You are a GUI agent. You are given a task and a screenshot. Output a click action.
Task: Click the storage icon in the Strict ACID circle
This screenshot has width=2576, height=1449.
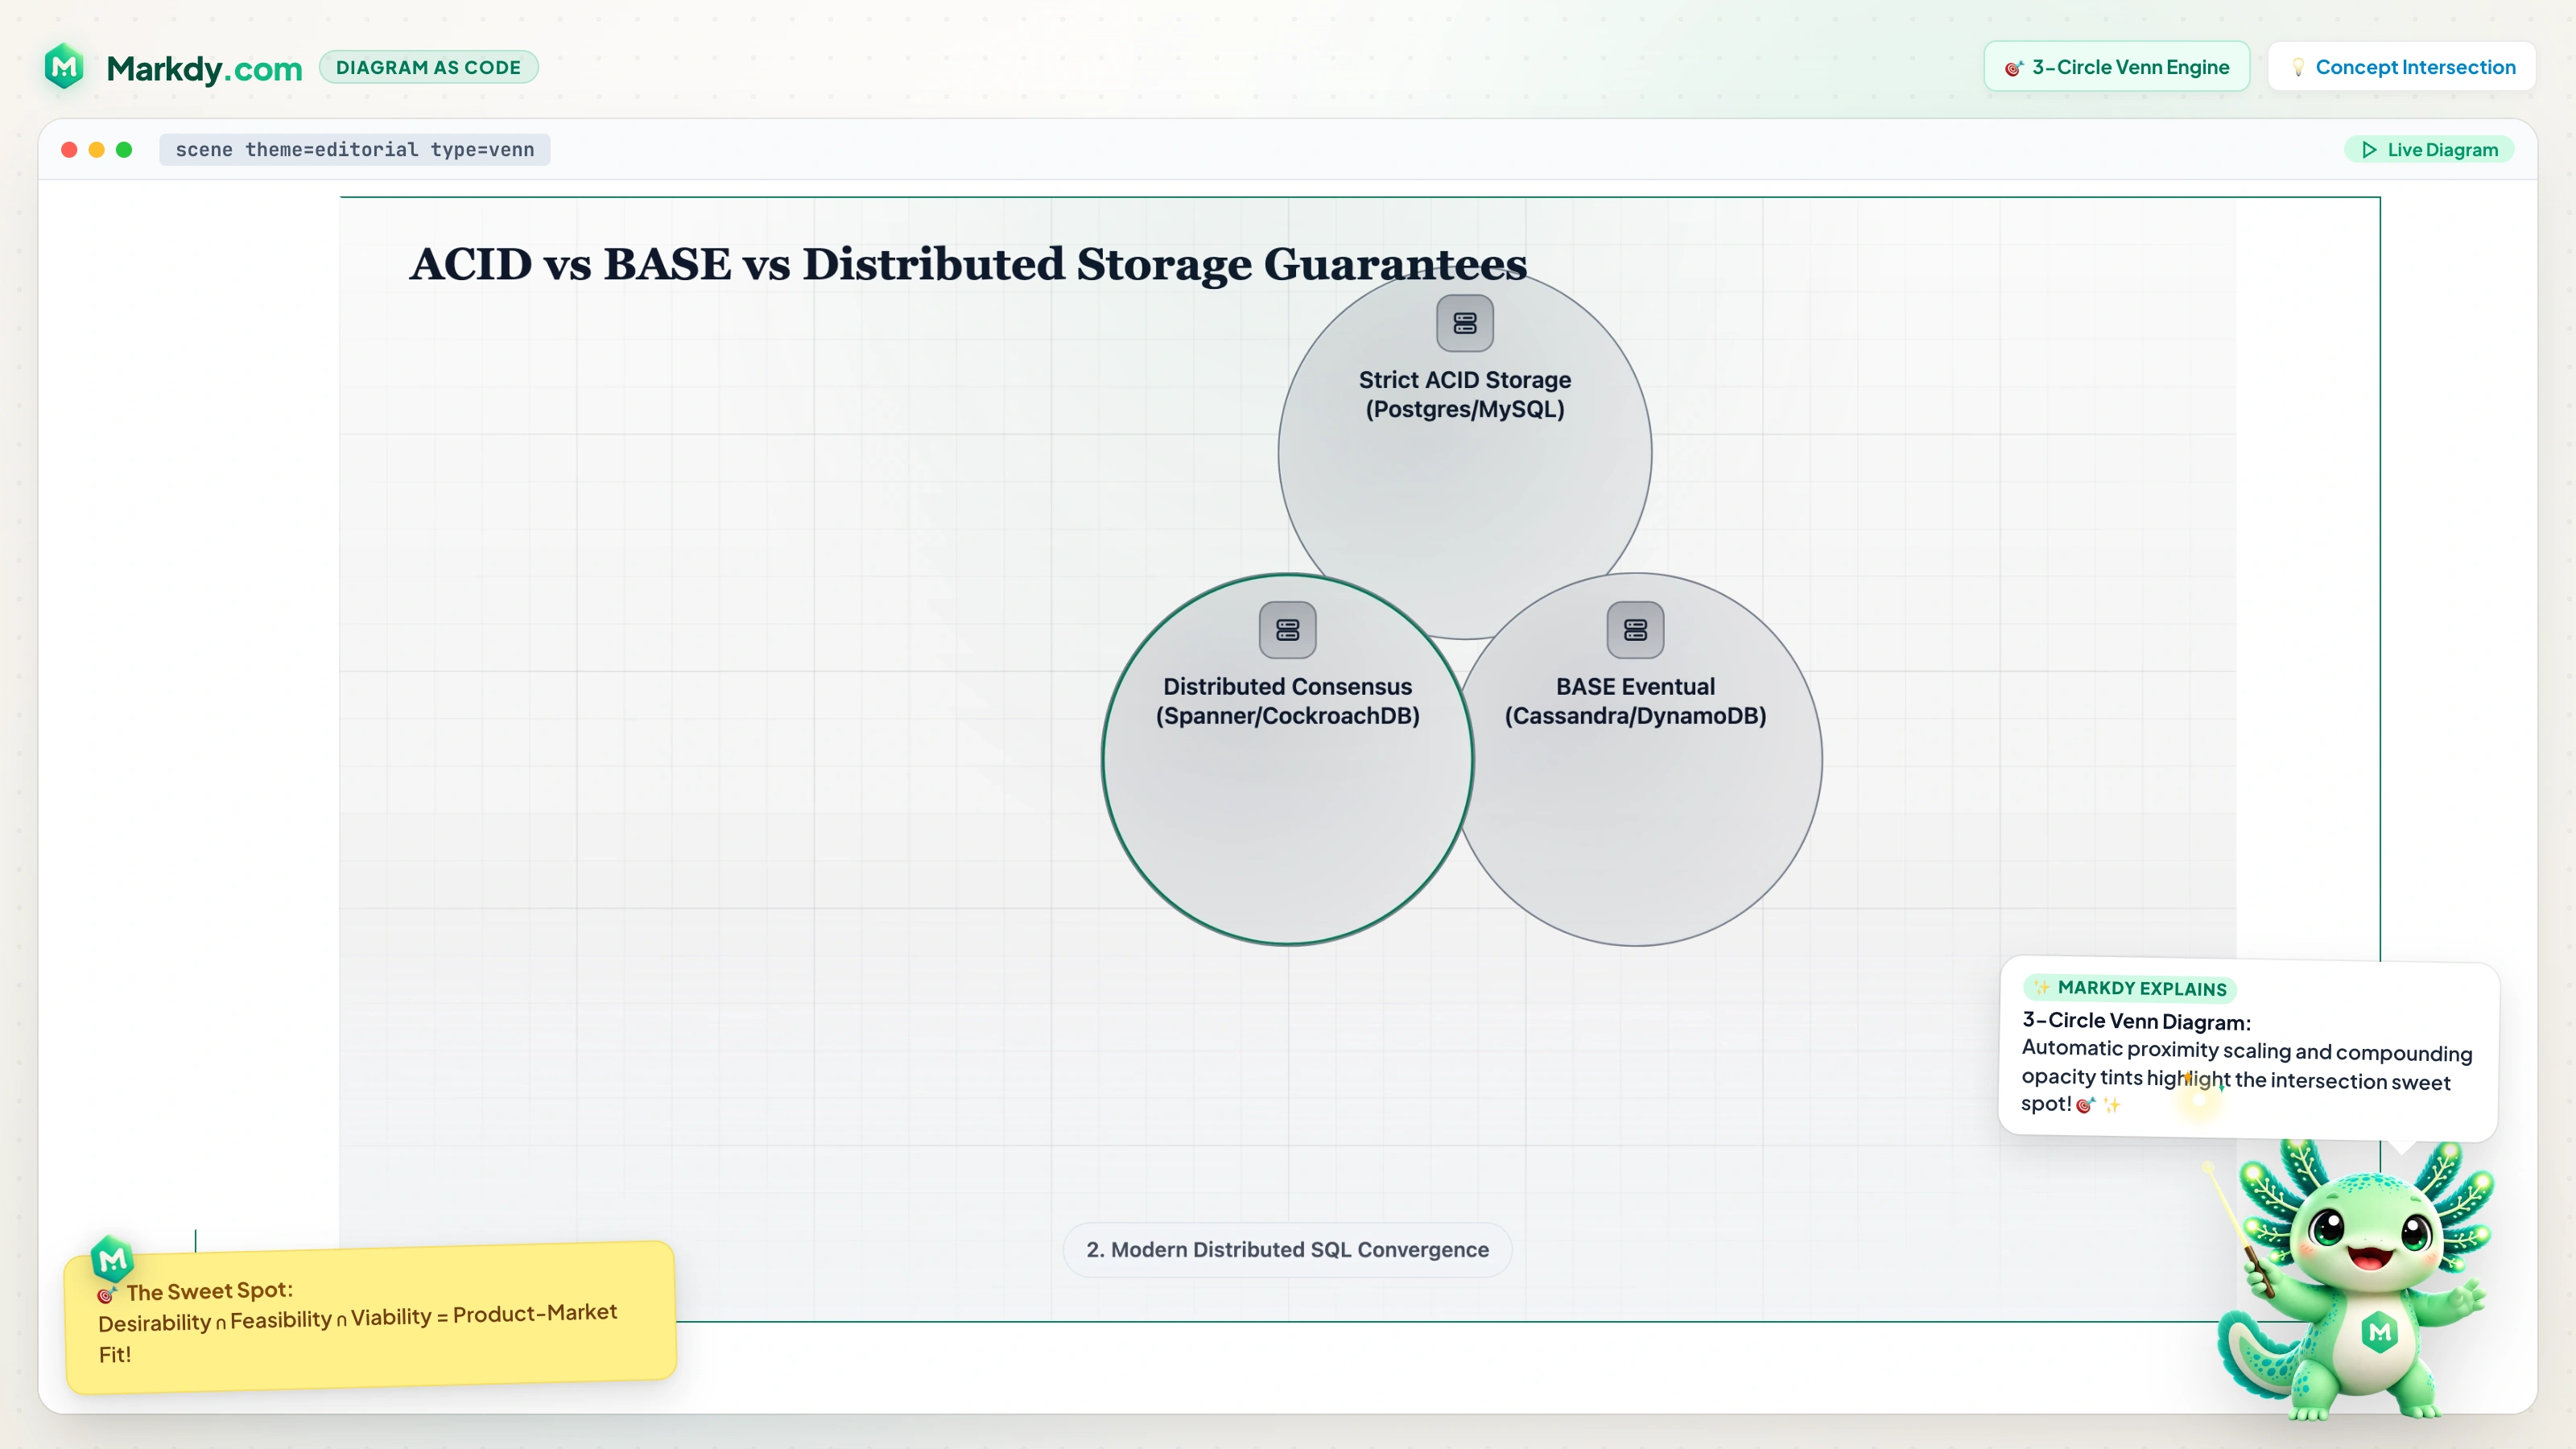[1465, 323]
